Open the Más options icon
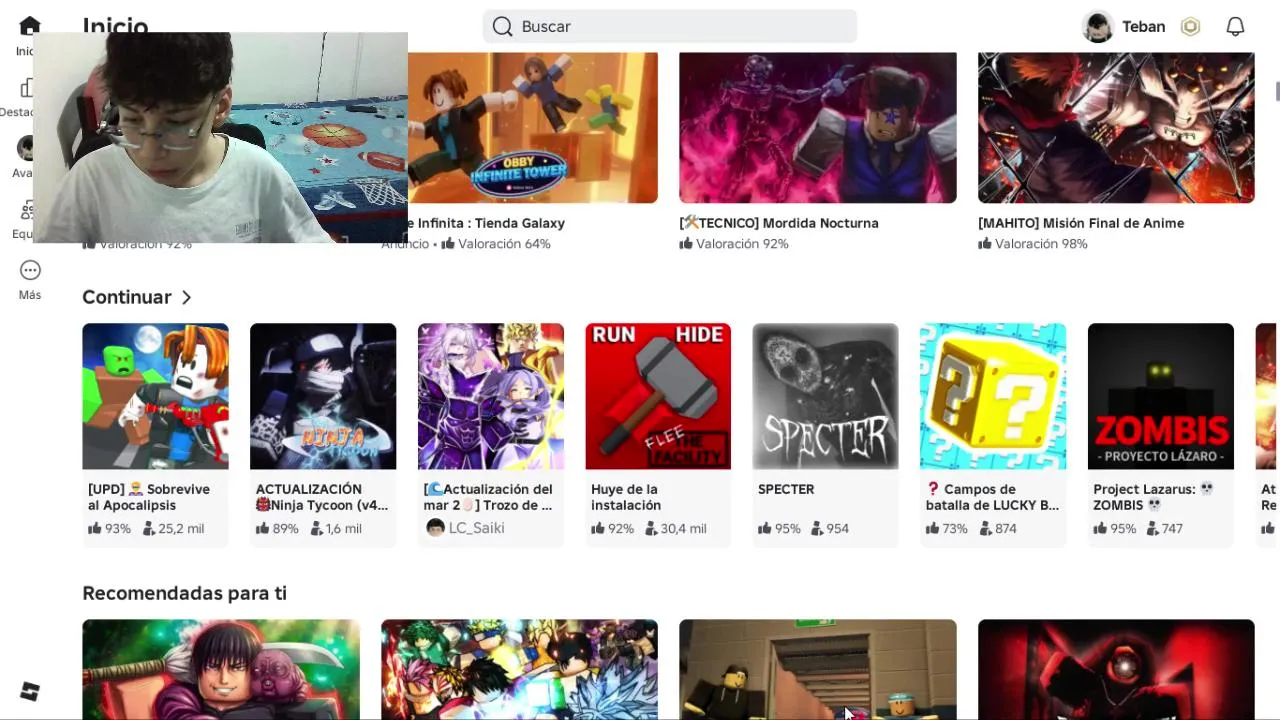 [x=30, y=270]
